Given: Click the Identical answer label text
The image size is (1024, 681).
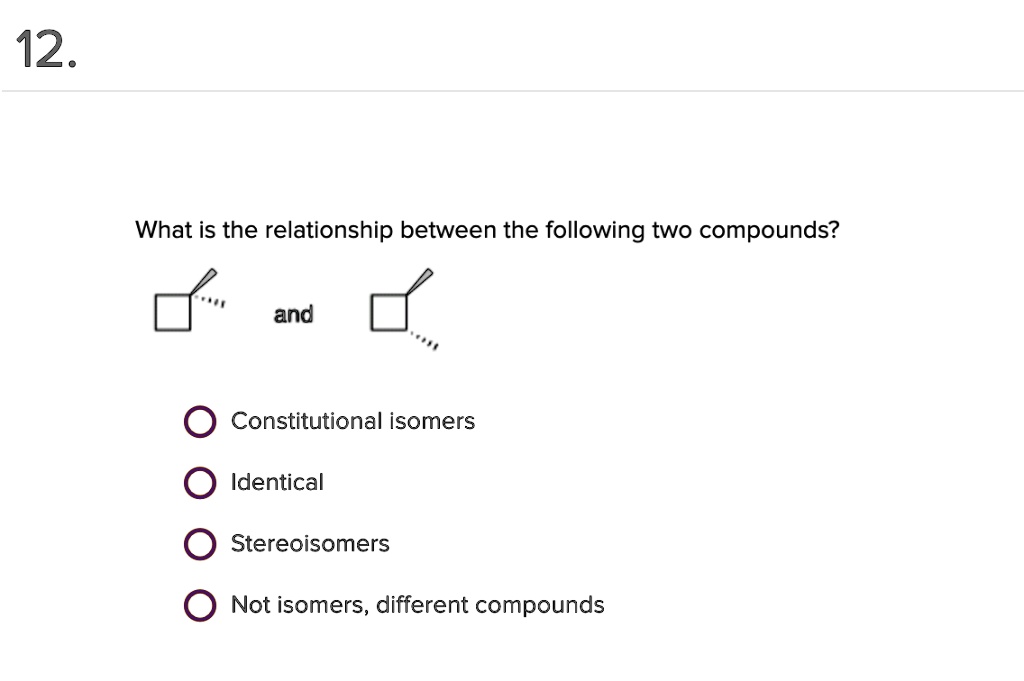Looking at the screenshot, I should click(x=277, y=482).
